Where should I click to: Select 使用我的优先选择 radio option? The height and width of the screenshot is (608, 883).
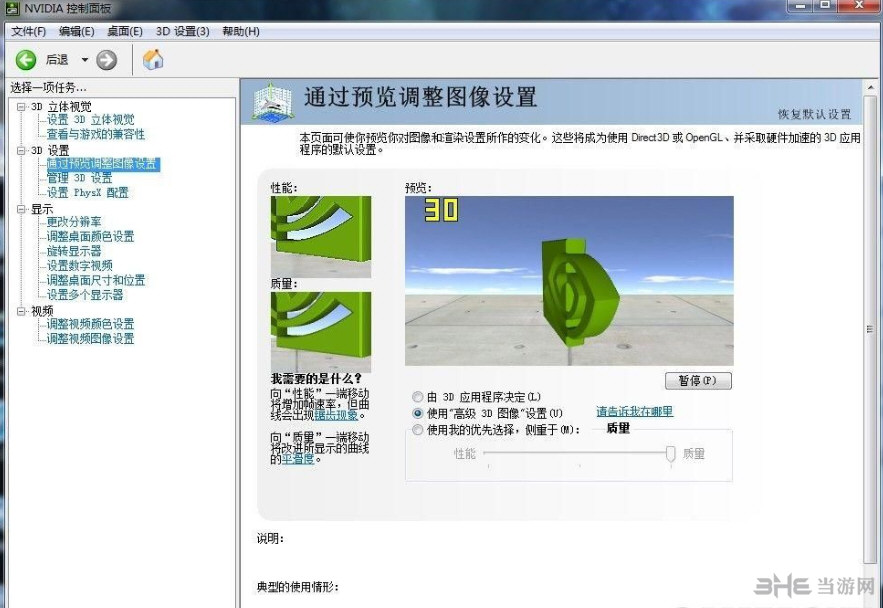pyautogui.click(x=417, y=430)
